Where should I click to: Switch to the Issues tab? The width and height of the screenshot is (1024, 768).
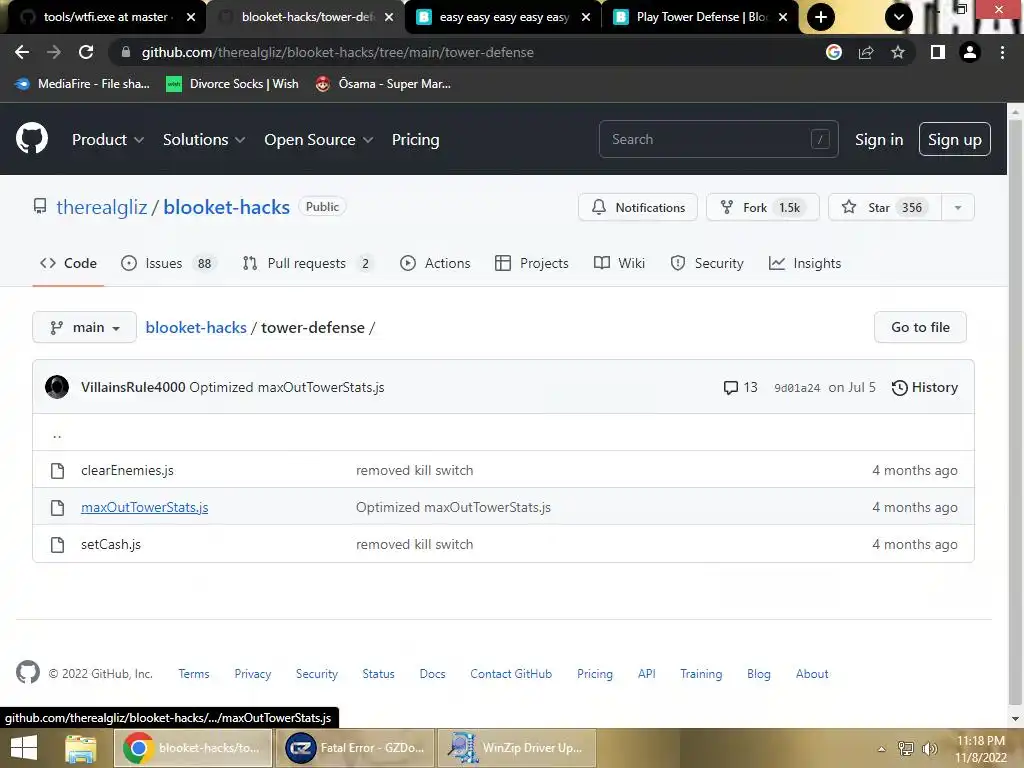[x=168, y=263]
